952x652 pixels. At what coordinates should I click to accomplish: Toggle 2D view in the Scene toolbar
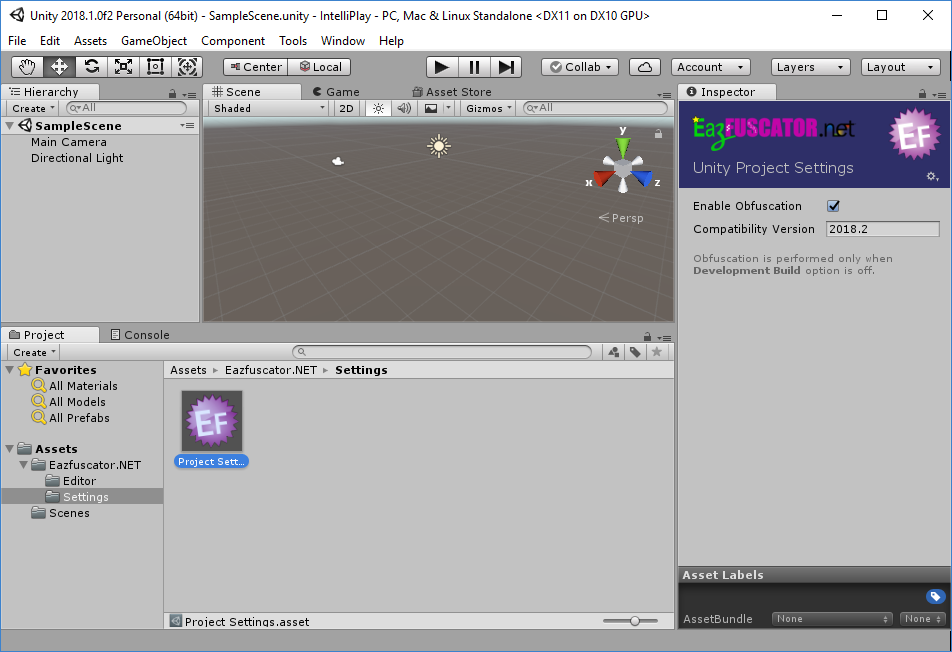pos(345,107)
